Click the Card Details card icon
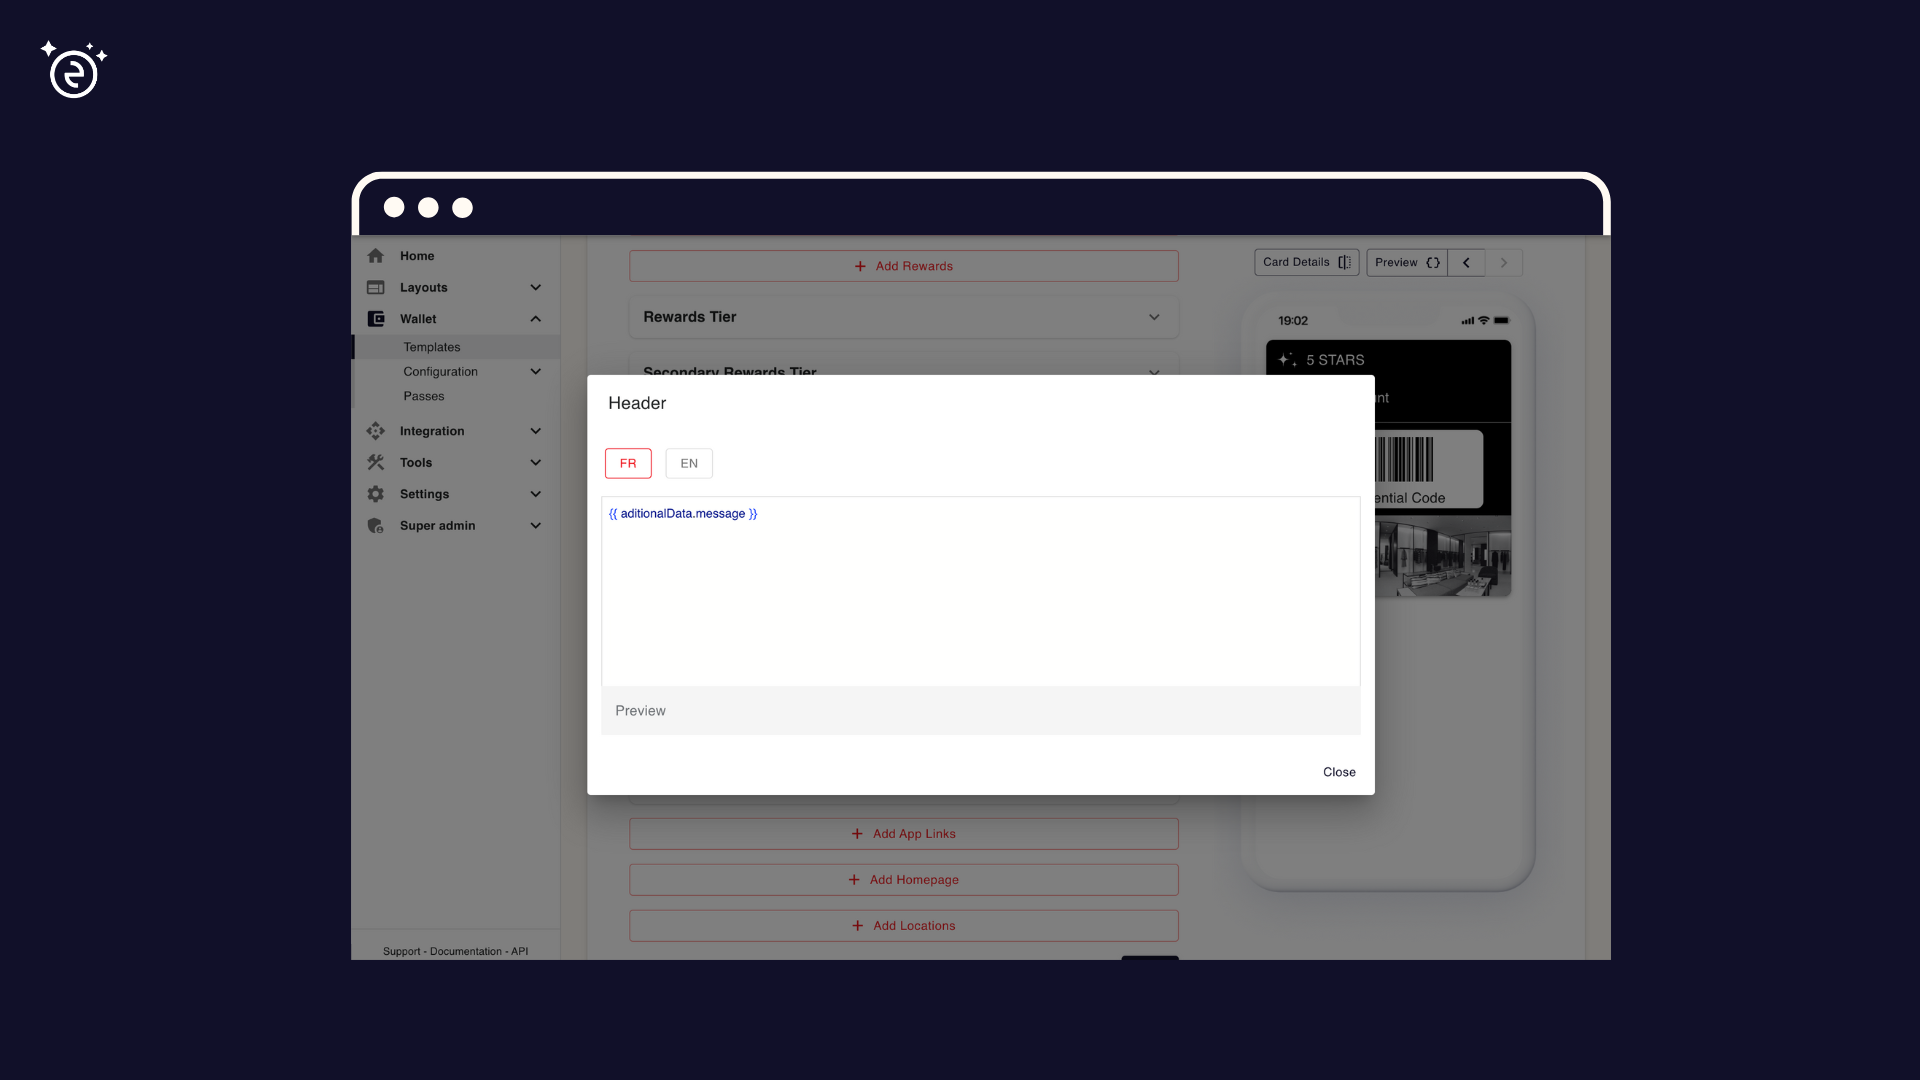 click(1345, 262)
